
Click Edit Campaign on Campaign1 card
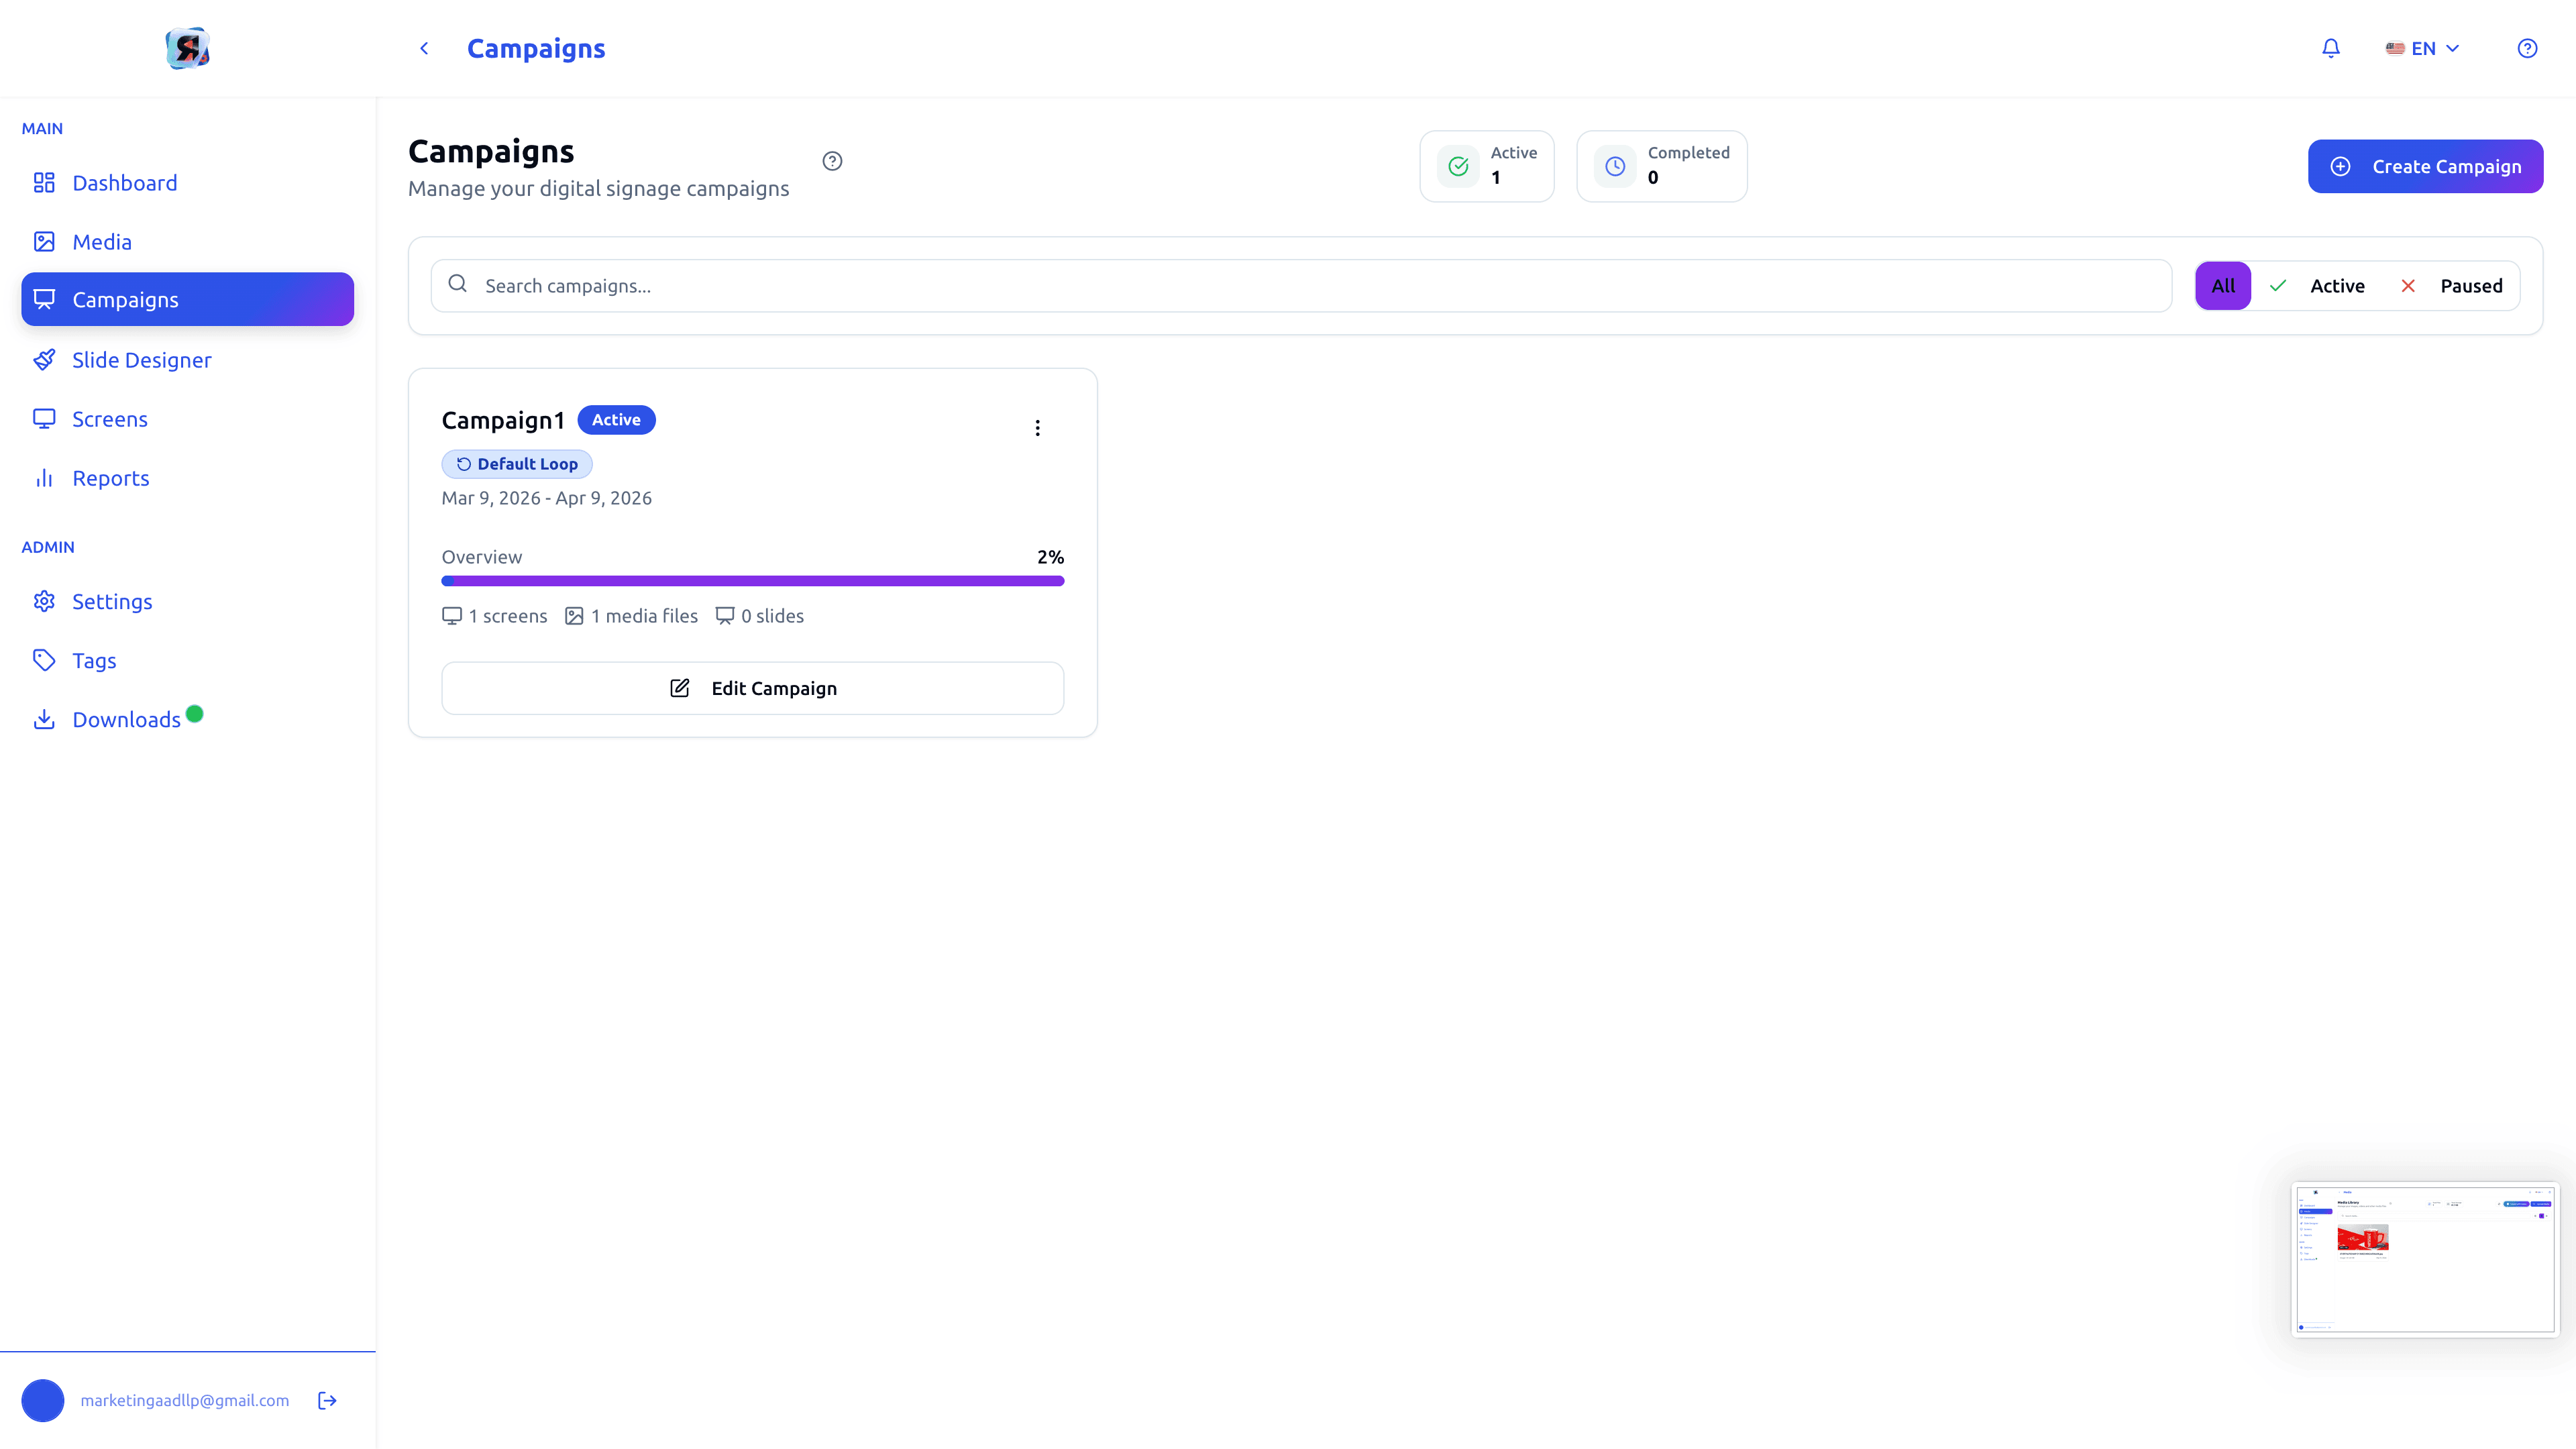752,688
